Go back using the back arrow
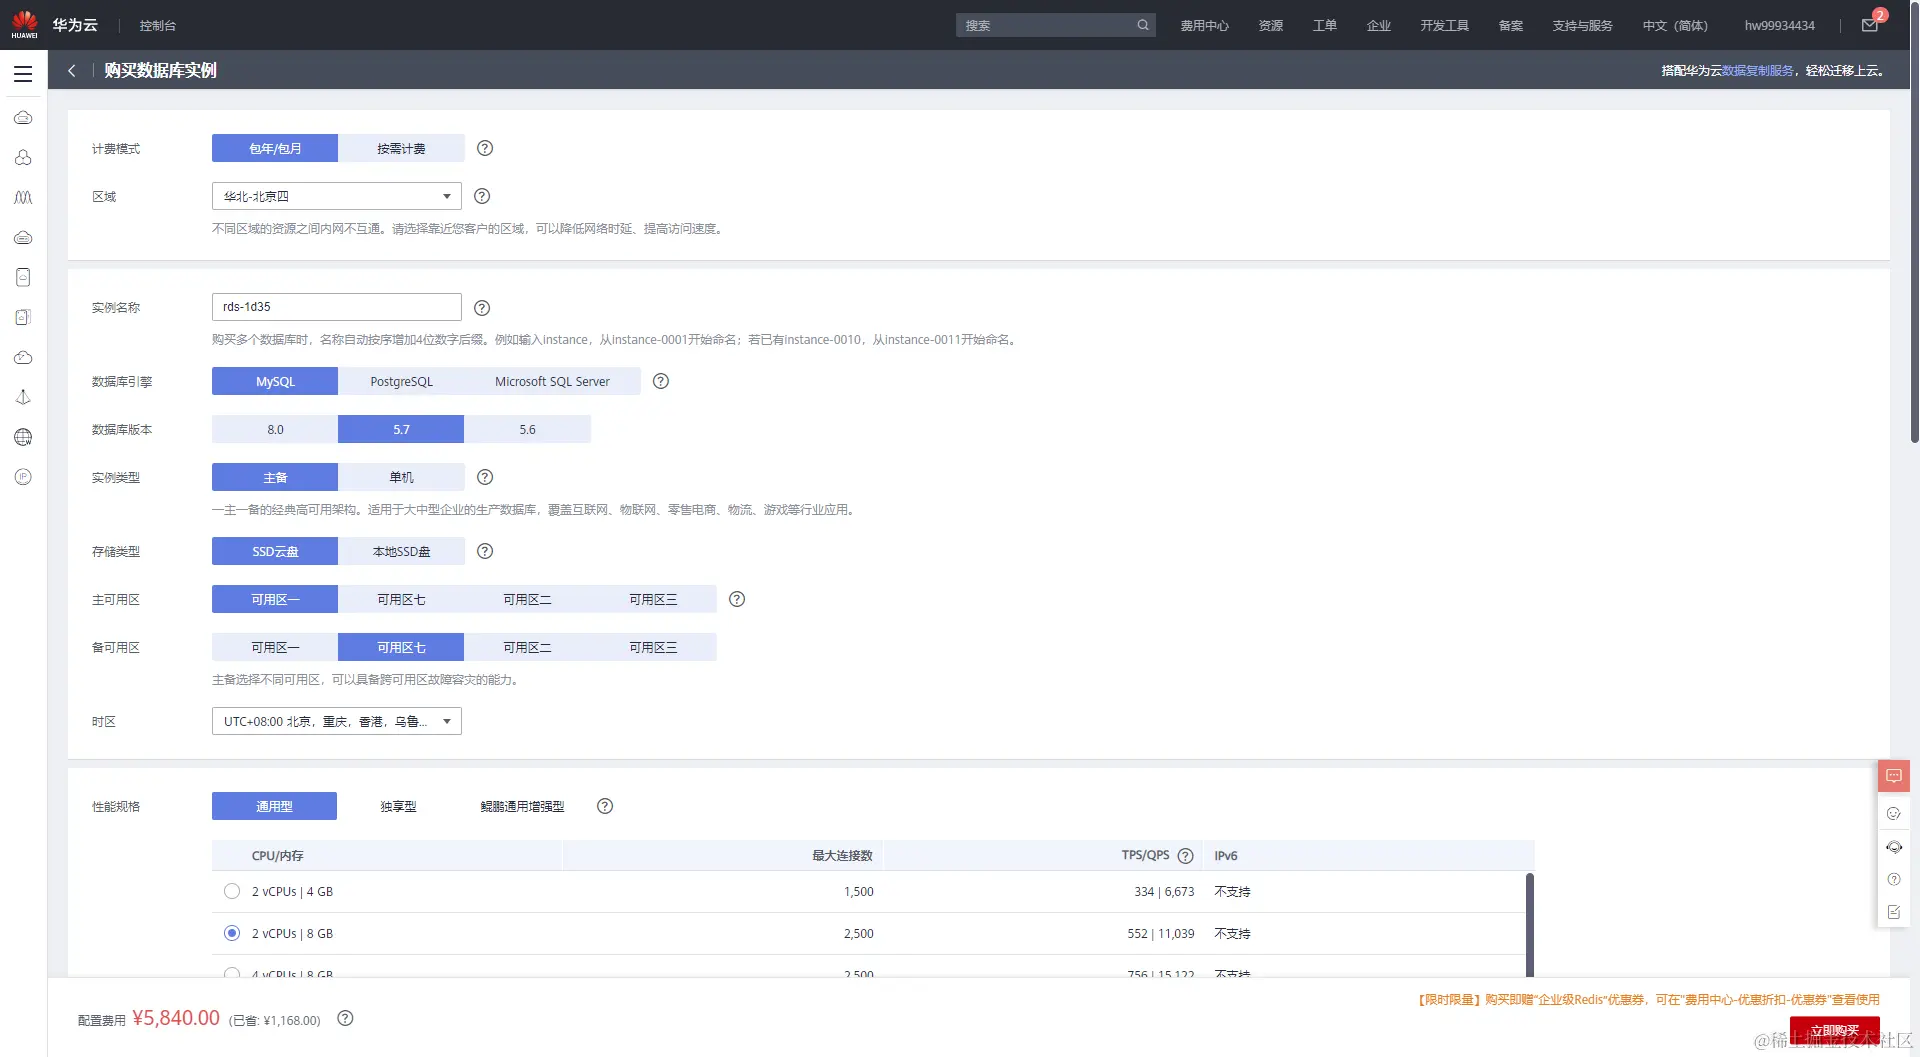This screenshot has width=1920, height=1057. pyautogui.click(x=72, y=70)
